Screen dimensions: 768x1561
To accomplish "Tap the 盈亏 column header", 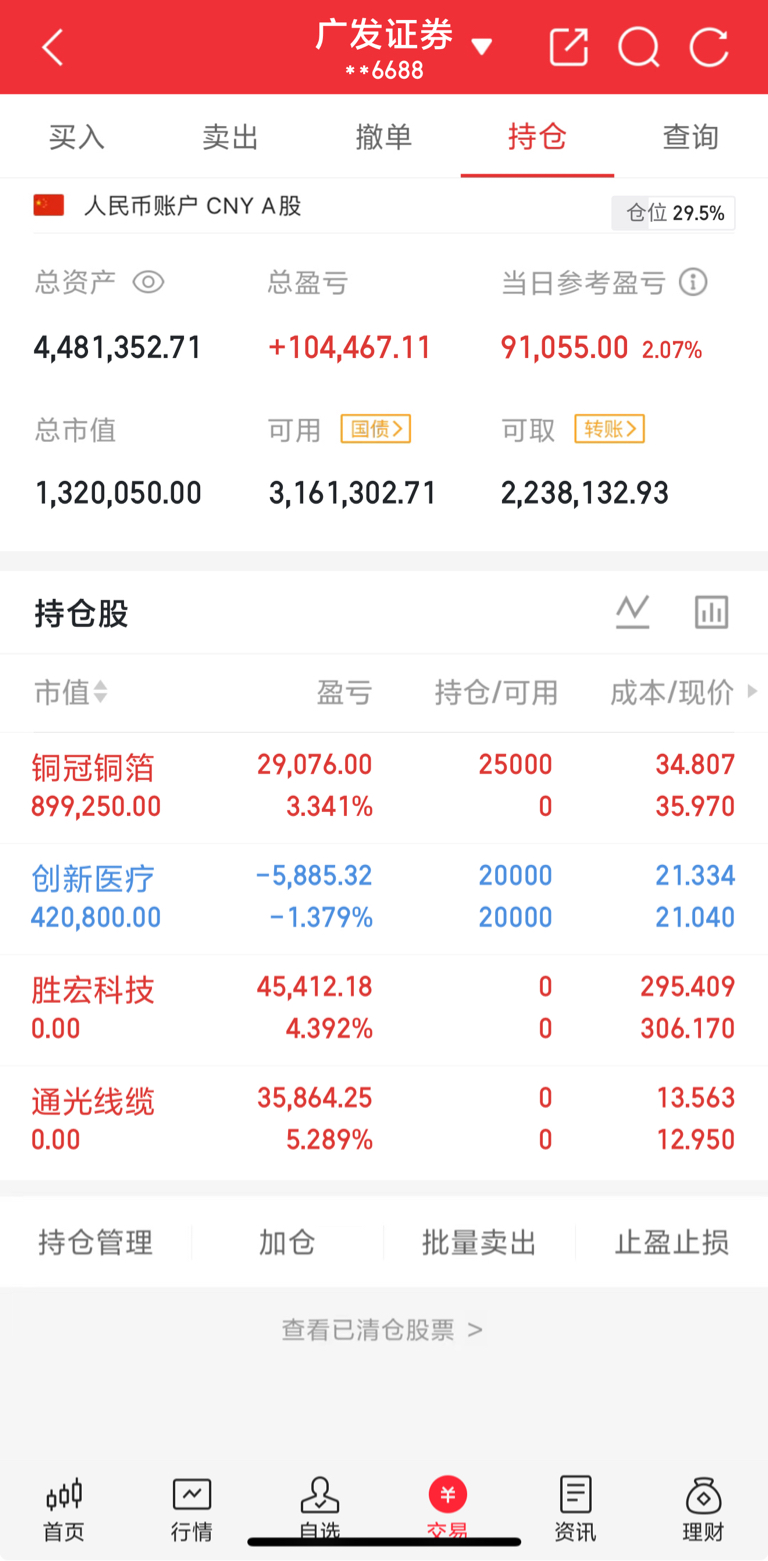I will pyautogui.click(x=345, y=692).
